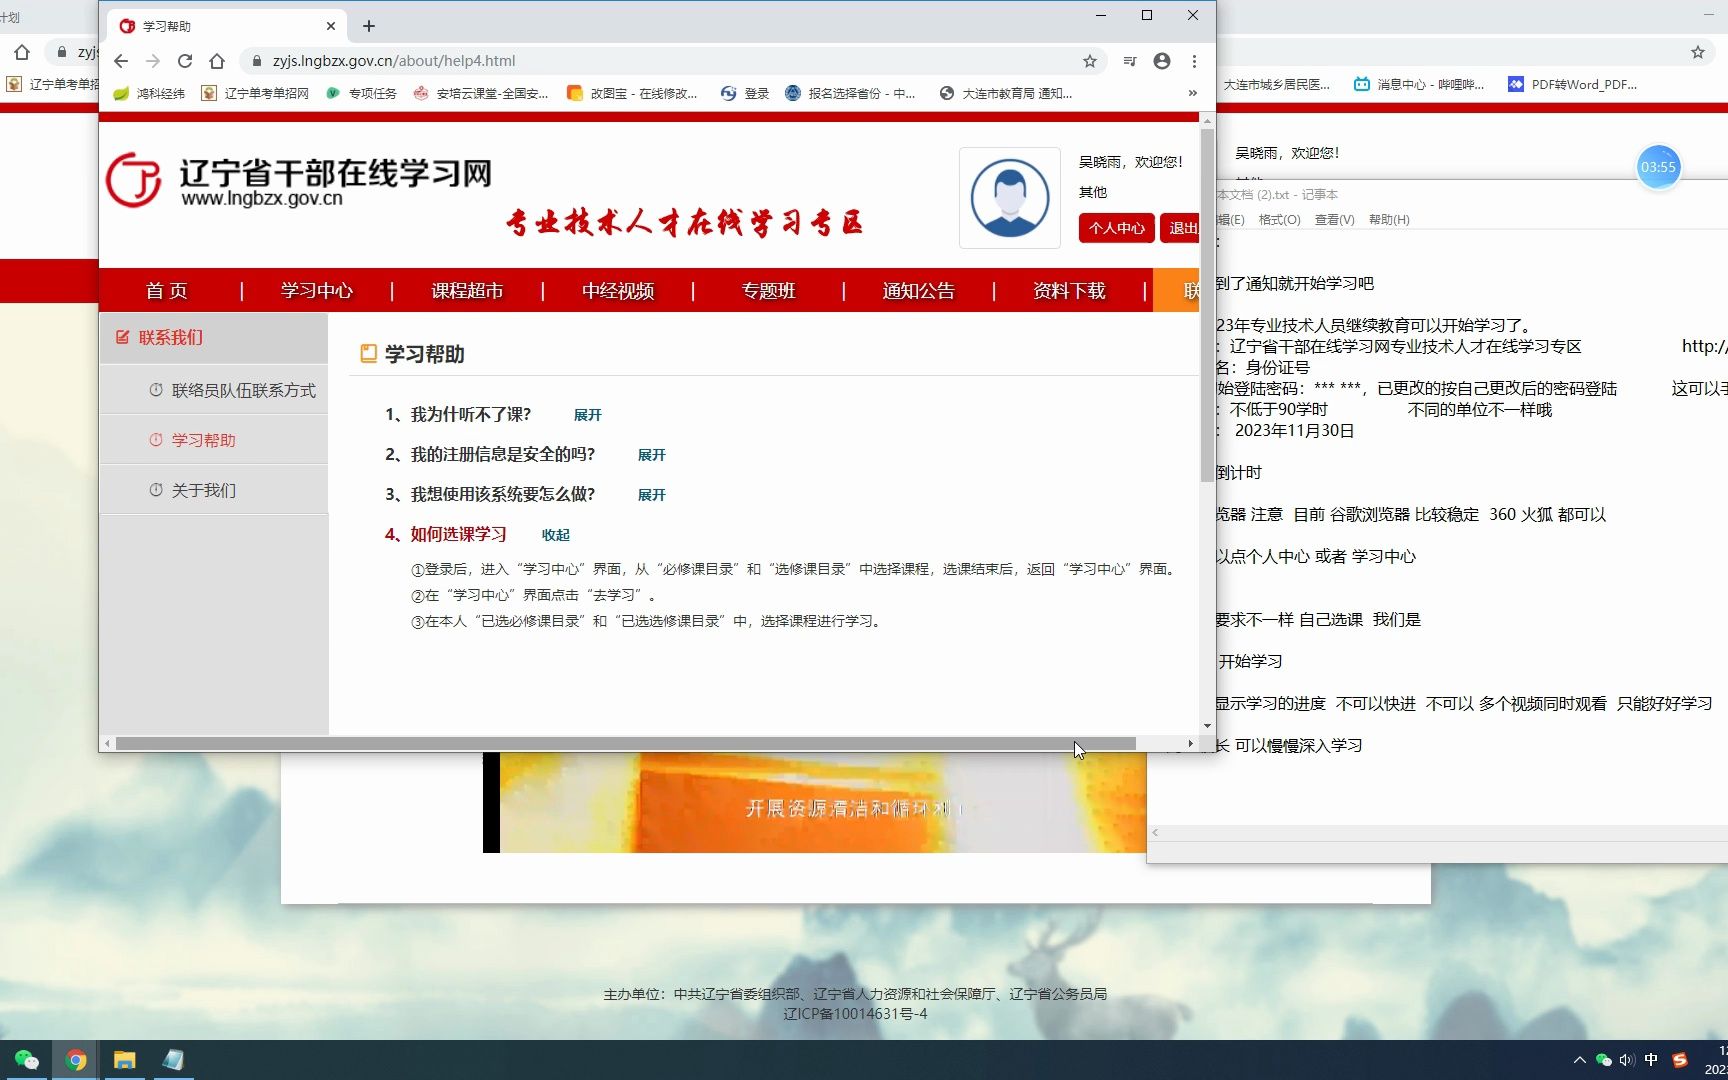
Task: Show hidden tray icons chevron
Action: (1580, 1060)
